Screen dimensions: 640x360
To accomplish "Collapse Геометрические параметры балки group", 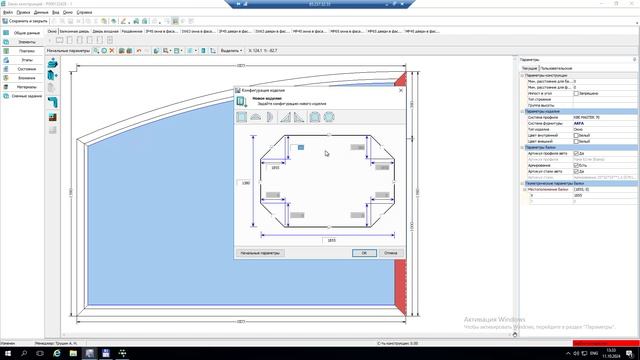I will pyautogui.click(x=522, y=183).
